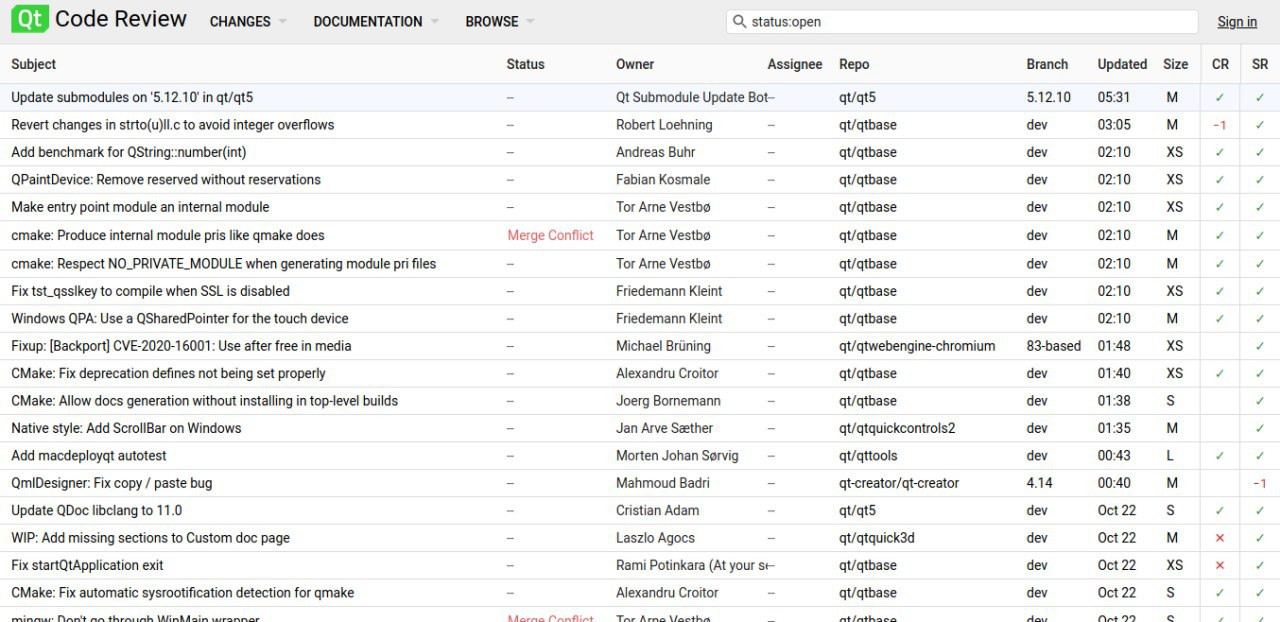Image resolution: width=1280 pixels, height=622 pixels.
Task: Open owner Robert Loehning's profile
Action: pyautogui.click(x=664, y=125)
